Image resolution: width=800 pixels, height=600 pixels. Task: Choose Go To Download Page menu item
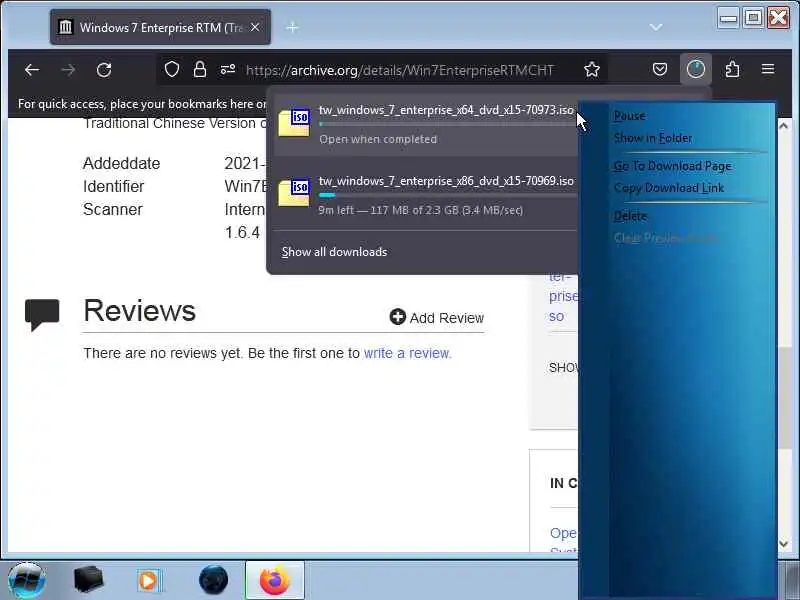[x=672, y=166]
